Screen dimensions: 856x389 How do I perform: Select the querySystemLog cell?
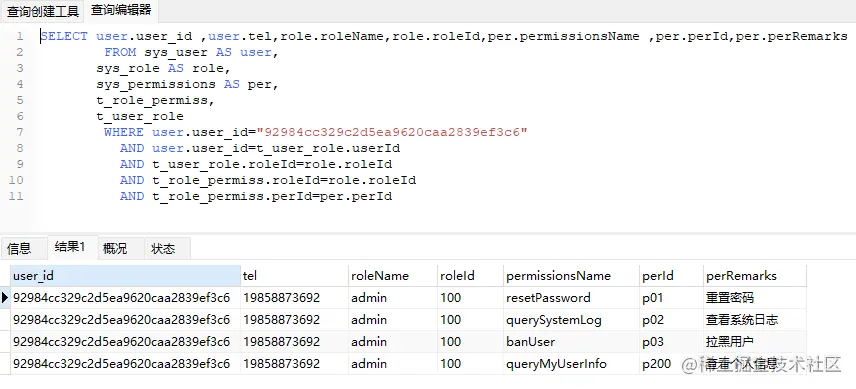pos(572,320)
